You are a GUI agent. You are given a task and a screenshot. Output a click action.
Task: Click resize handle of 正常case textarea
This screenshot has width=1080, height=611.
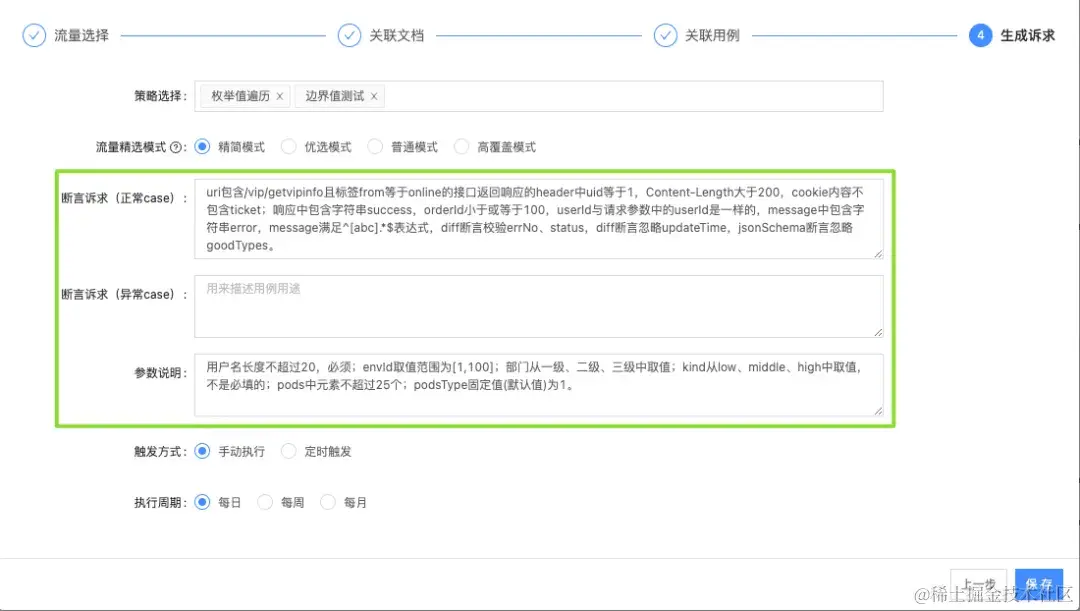coord(878,253)
